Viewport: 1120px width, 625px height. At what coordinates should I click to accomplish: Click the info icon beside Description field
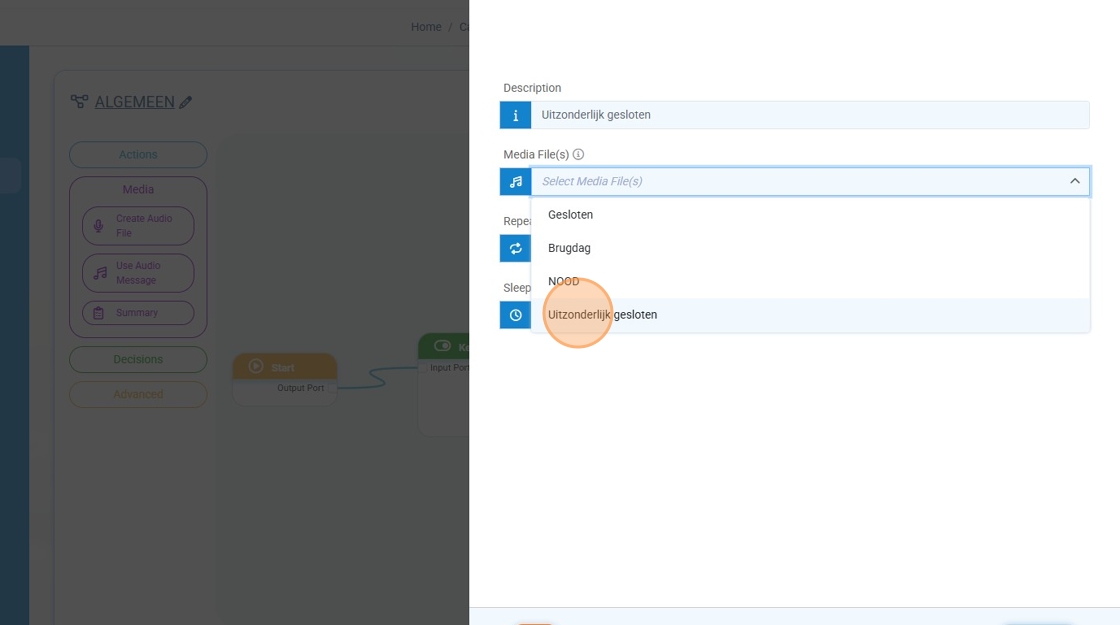coord(515,115)
